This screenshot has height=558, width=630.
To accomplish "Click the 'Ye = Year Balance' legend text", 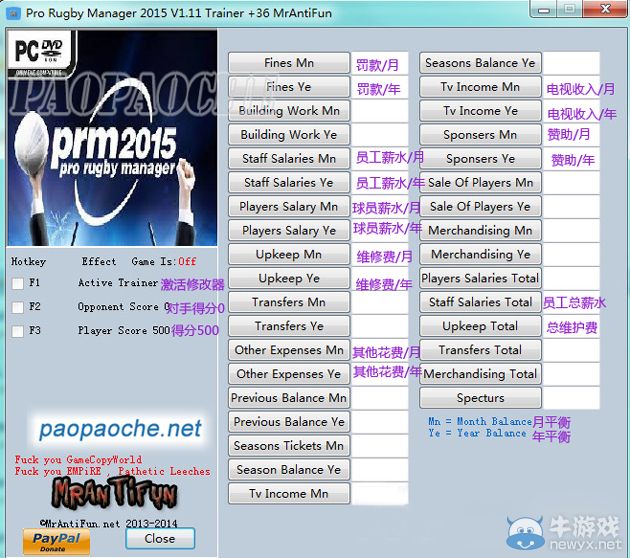I will pyautogui.click(x=477, y=433).
